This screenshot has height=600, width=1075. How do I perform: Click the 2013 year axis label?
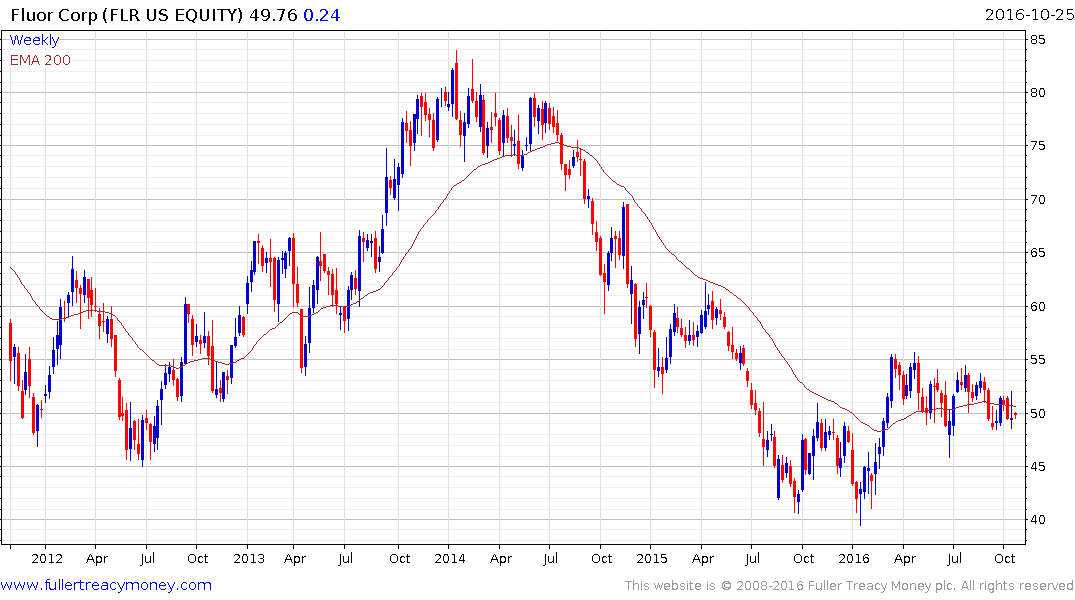249,559
